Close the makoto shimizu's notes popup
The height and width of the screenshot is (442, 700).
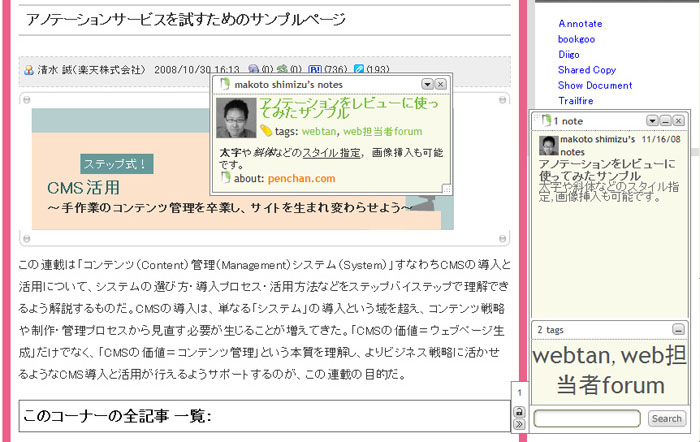(x=441, y=85)
